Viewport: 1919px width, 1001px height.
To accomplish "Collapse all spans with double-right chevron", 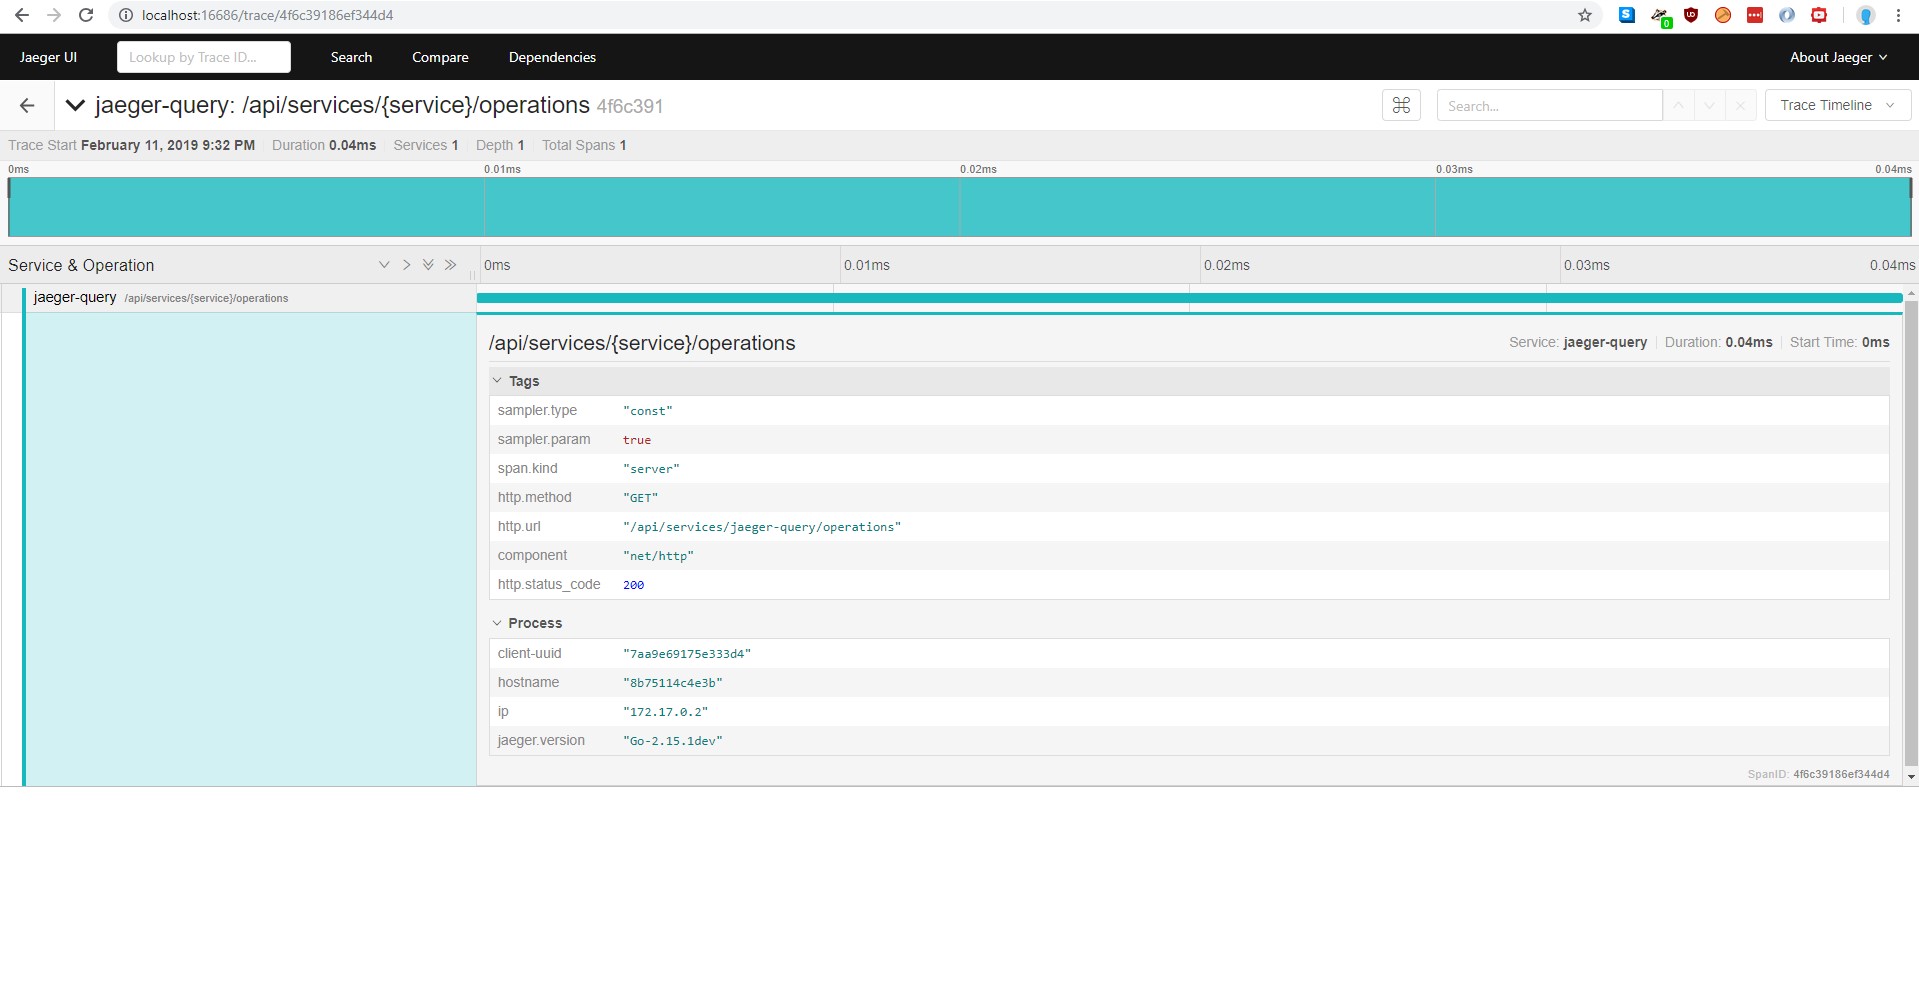I will (450, 265).
